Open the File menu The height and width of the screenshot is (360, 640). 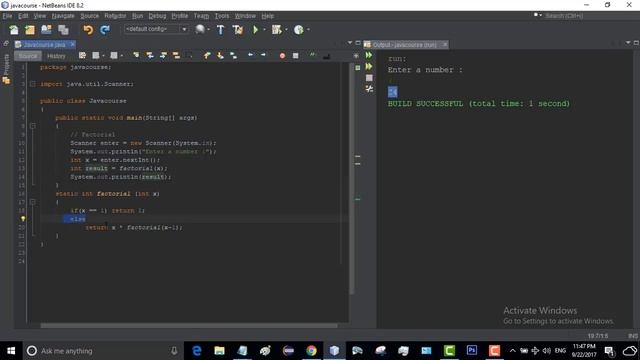point(7,16)
